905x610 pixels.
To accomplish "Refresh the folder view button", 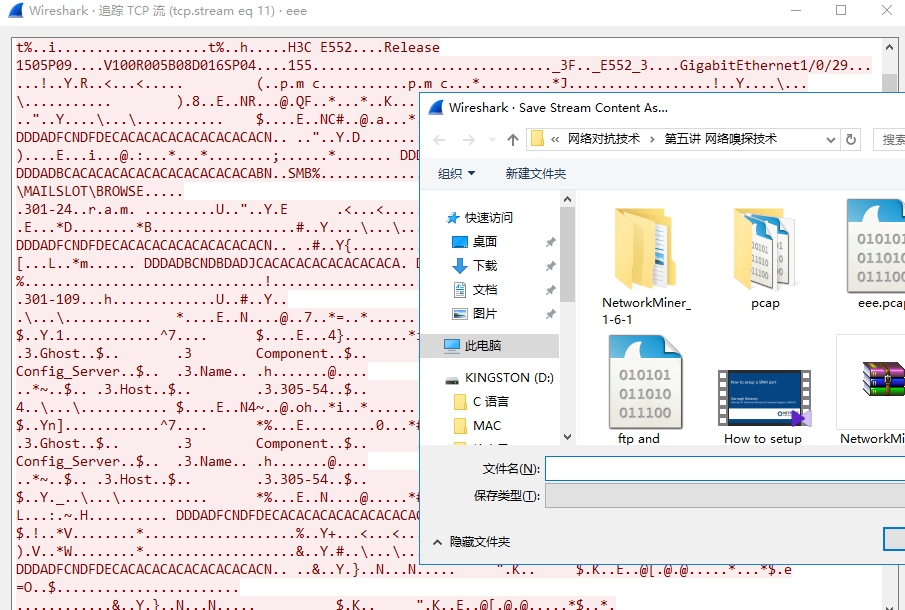I will click(851, 140).
